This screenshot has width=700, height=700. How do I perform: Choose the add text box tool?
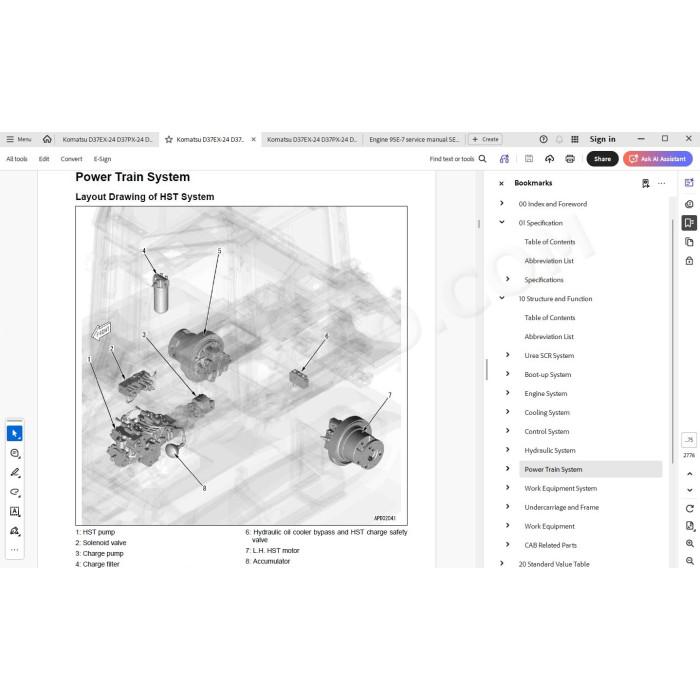point(15,512)
